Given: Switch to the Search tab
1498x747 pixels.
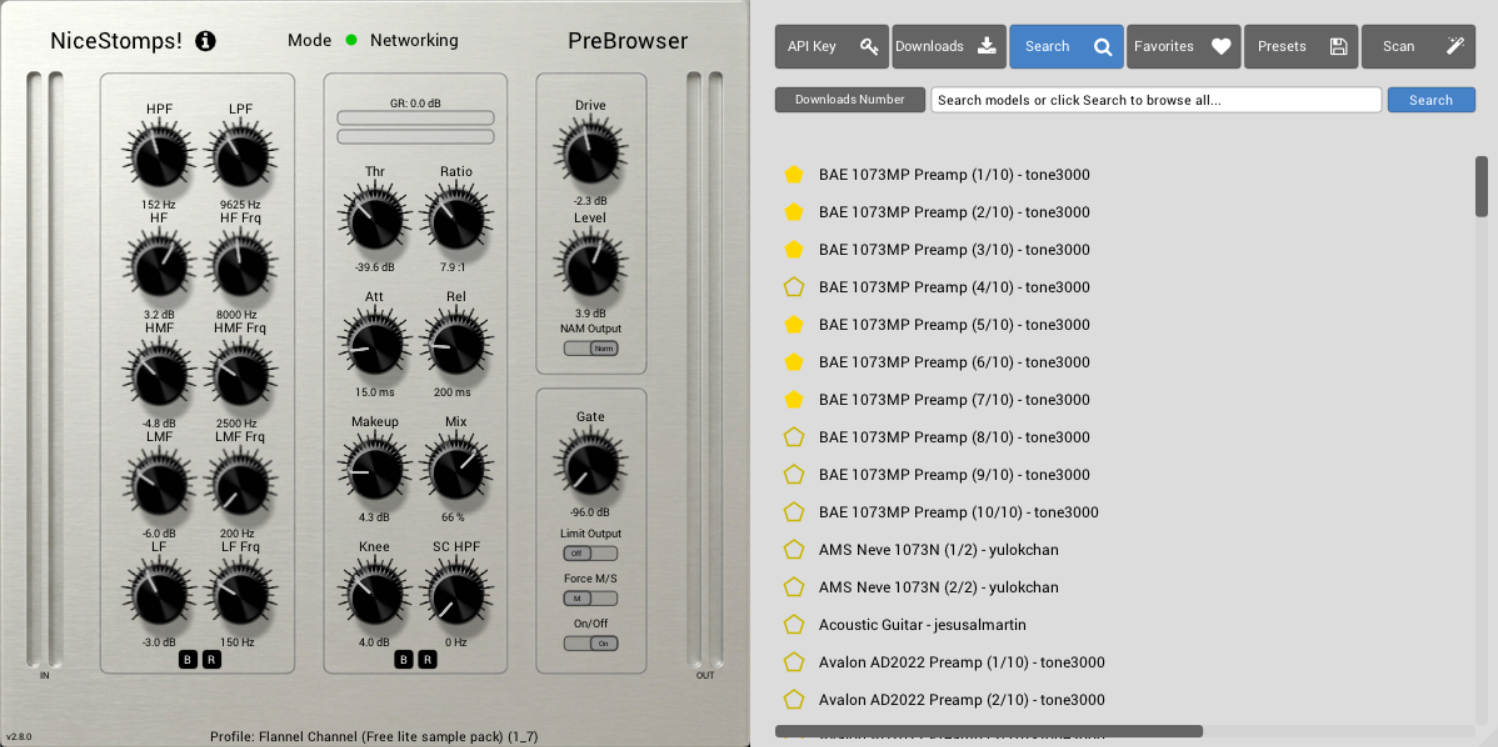Looking at the screenshot, I should pyautogui.click(x=1067, y=46).
